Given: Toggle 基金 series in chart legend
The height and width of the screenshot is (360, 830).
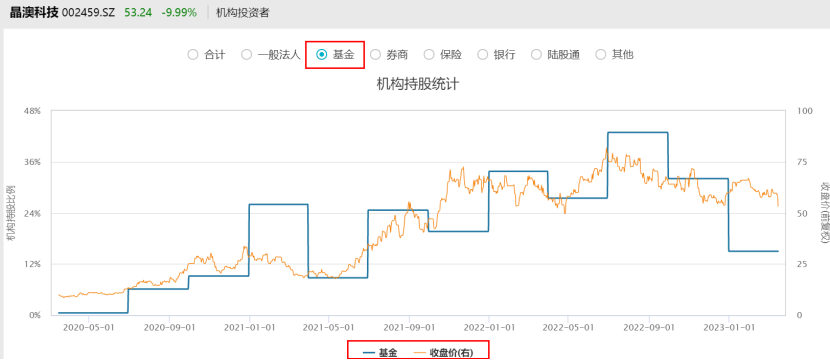Looking at the screenshot, I should click(x=380, y=352).
